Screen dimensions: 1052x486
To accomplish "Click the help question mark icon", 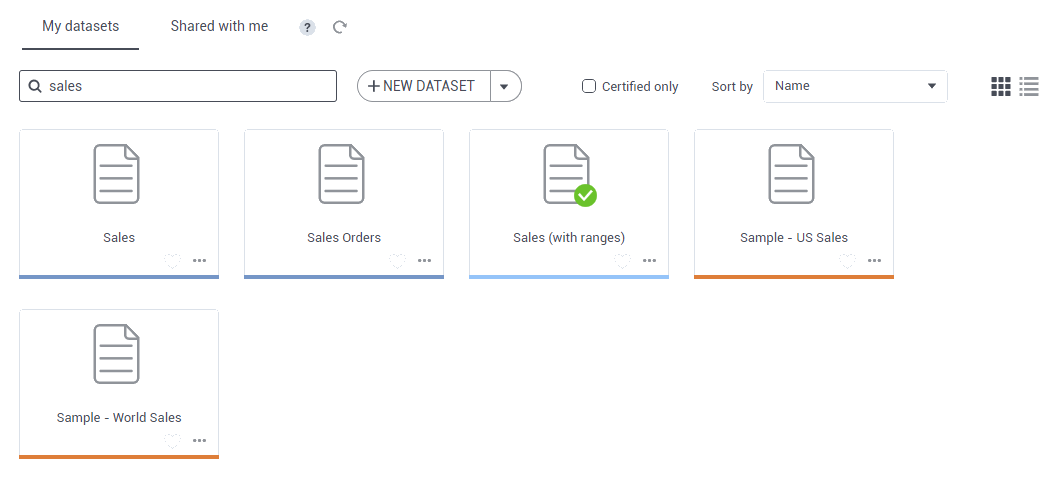I will coord(307,28).
